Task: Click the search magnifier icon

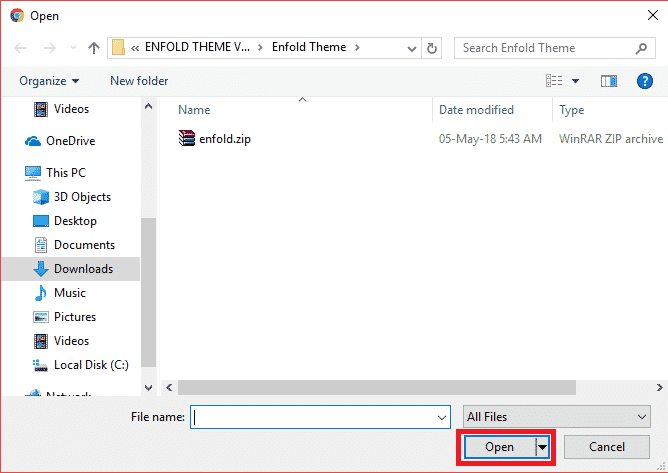Action: pyautogui.click(x=642, y=48)
